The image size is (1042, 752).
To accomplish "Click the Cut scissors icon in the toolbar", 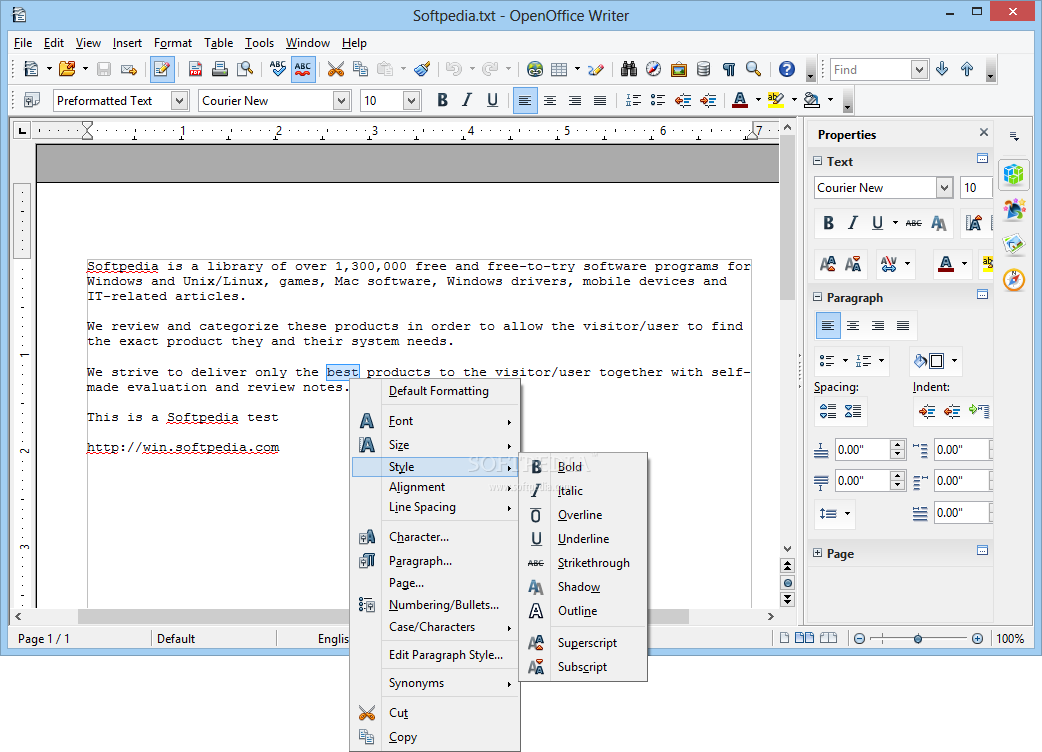I will click(x=336, y=69).
